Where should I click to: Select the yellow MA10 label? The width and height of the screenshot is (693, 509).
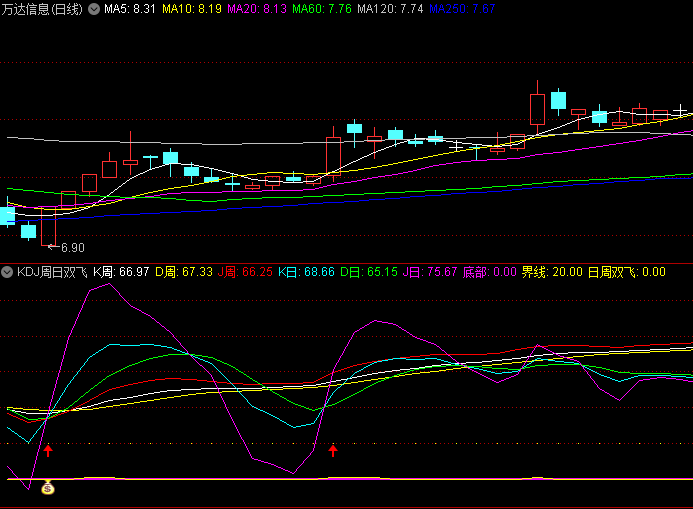pos(192,9)
